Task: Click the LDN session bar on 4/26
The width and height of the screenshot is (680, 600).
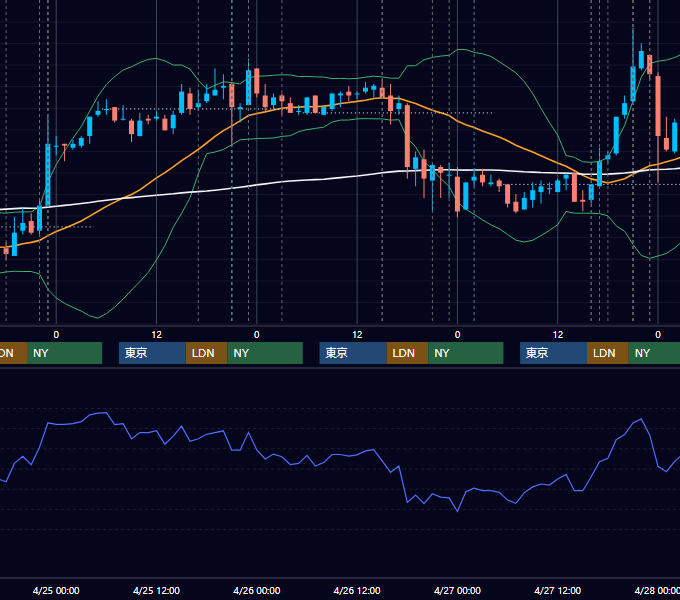Action: (407, 353)
